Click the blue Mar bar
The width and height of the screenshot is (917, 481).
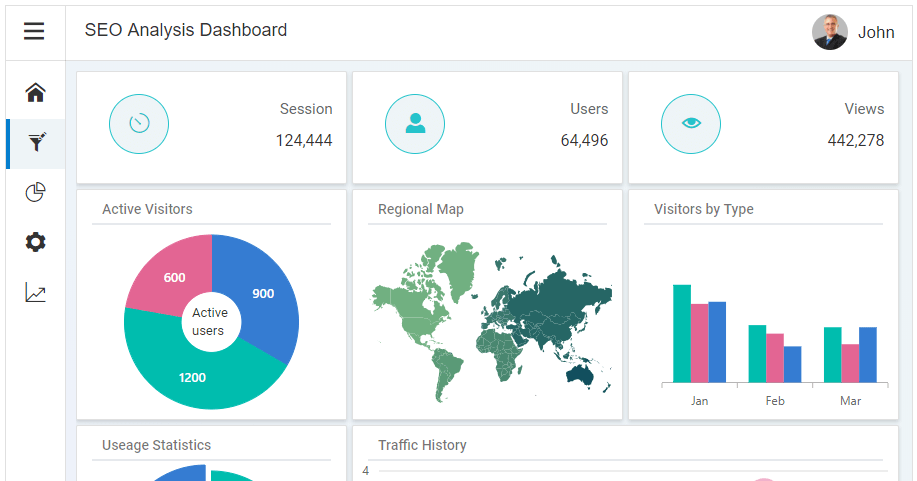(x=868, y=355)
